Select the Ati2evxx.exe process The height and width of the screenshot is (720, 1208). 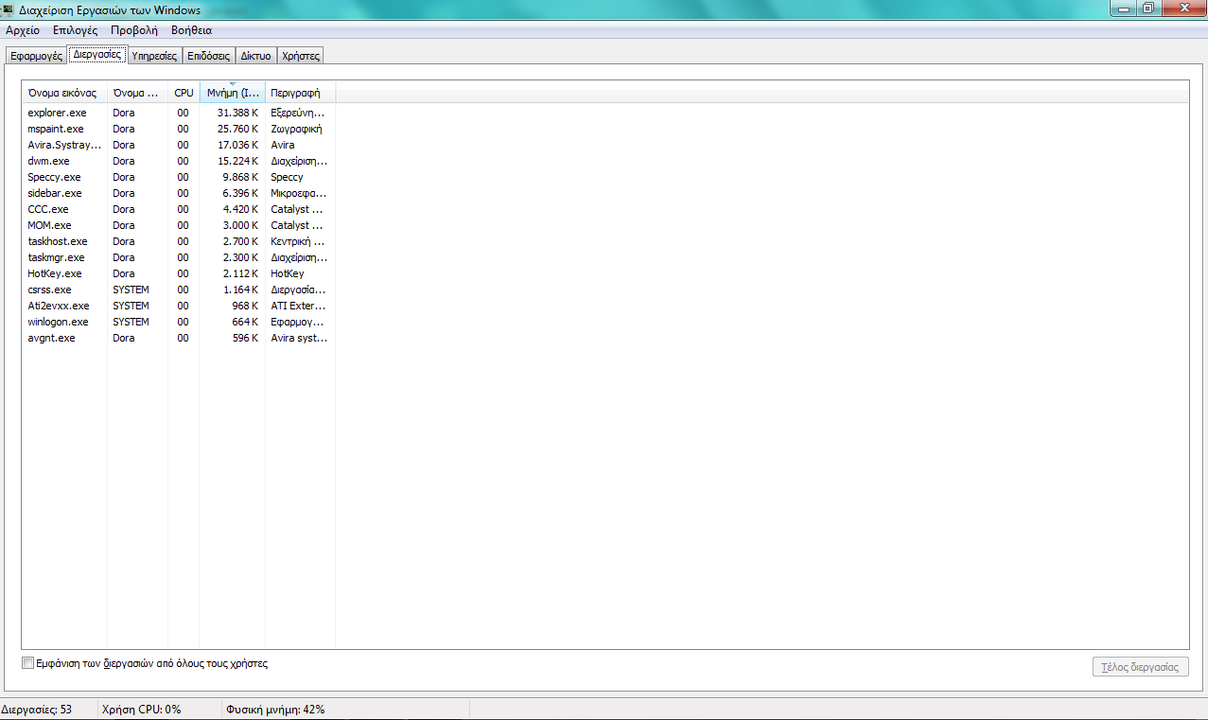[x=180, y=305]
